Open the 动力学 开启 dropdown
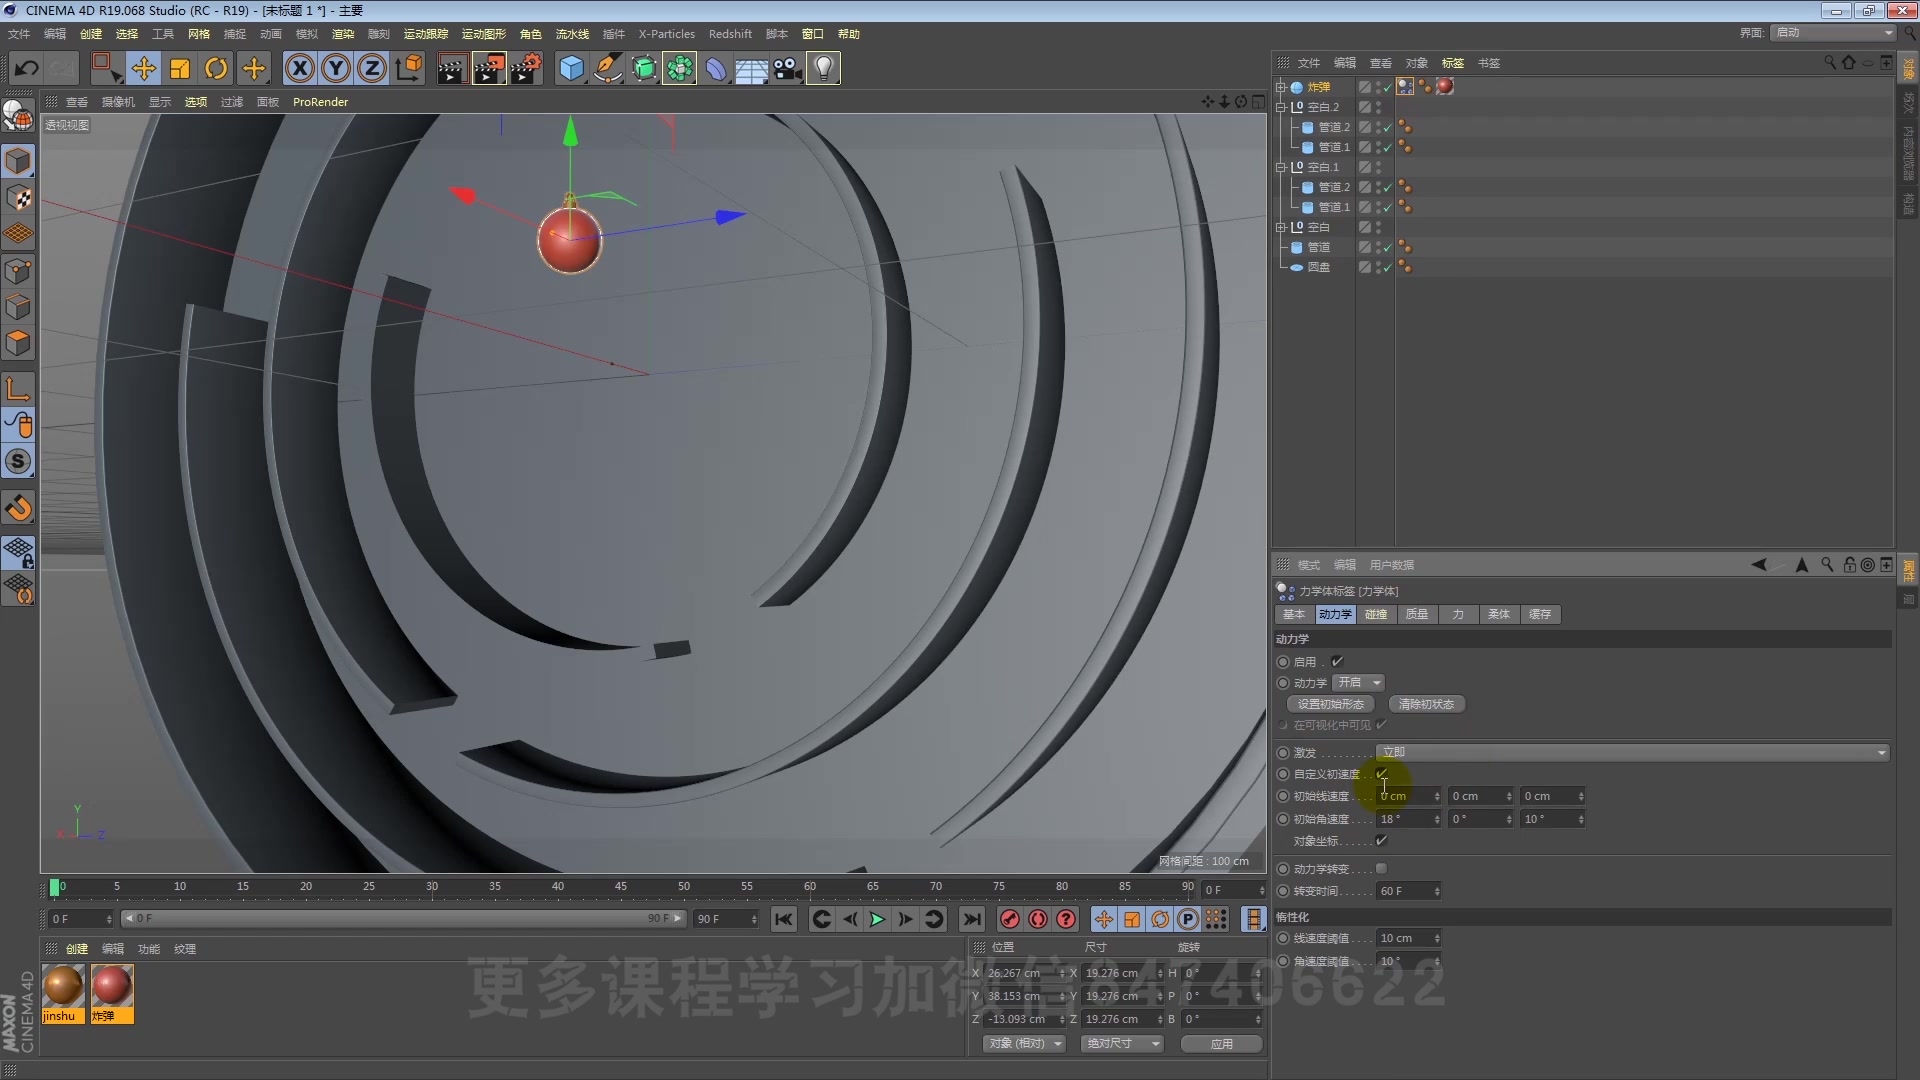Image resolution: width=1920 pixels, height=1080 pixels. pos(1360,682)
